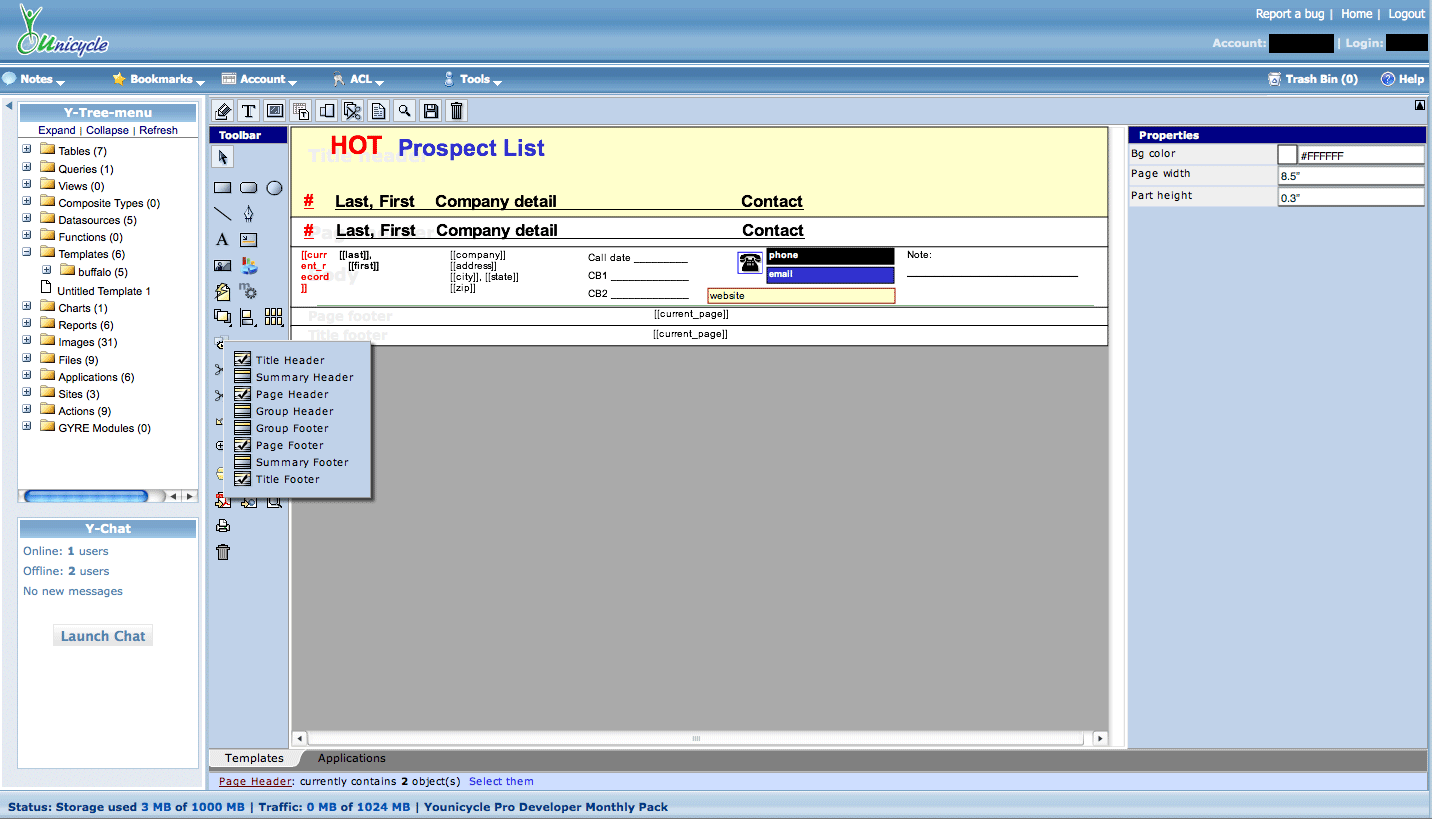Select the text 'A' tool
The height and width of the screenshot is (819, 1432).
[222, 239]
